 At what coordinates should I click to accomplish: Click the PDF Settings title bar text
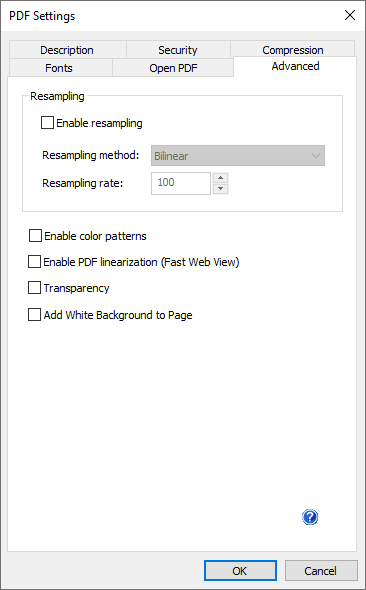[x=42, y=16]
